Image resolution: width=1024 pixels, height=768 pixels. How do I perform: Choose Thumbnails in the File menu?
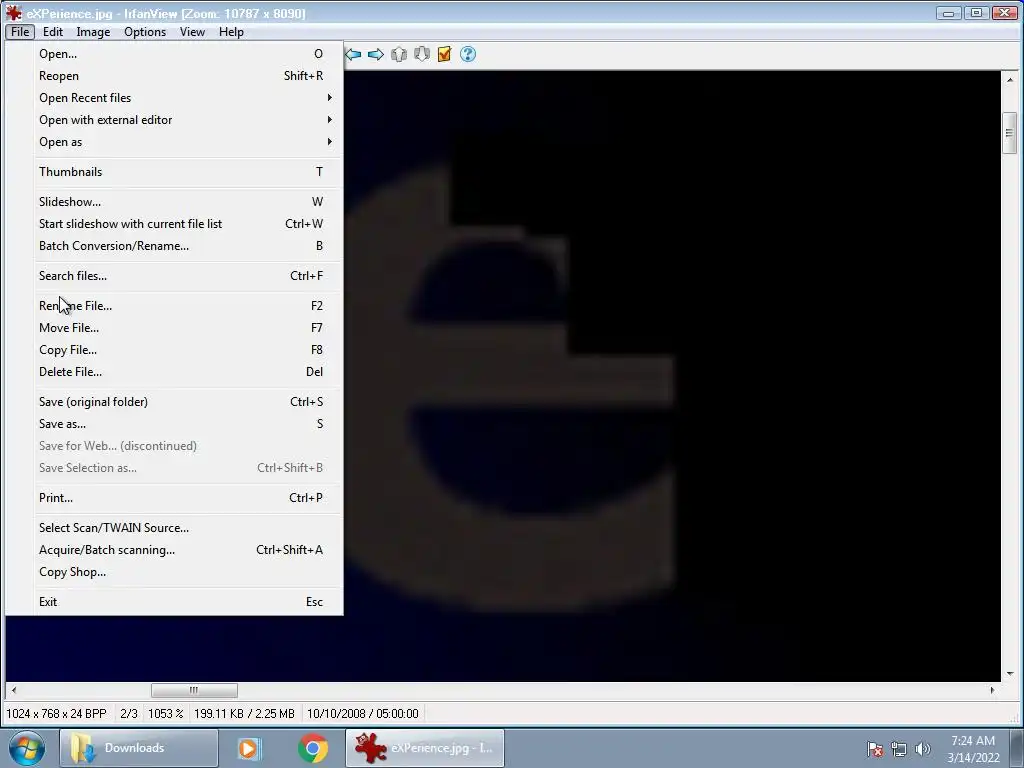pos(187,172)
